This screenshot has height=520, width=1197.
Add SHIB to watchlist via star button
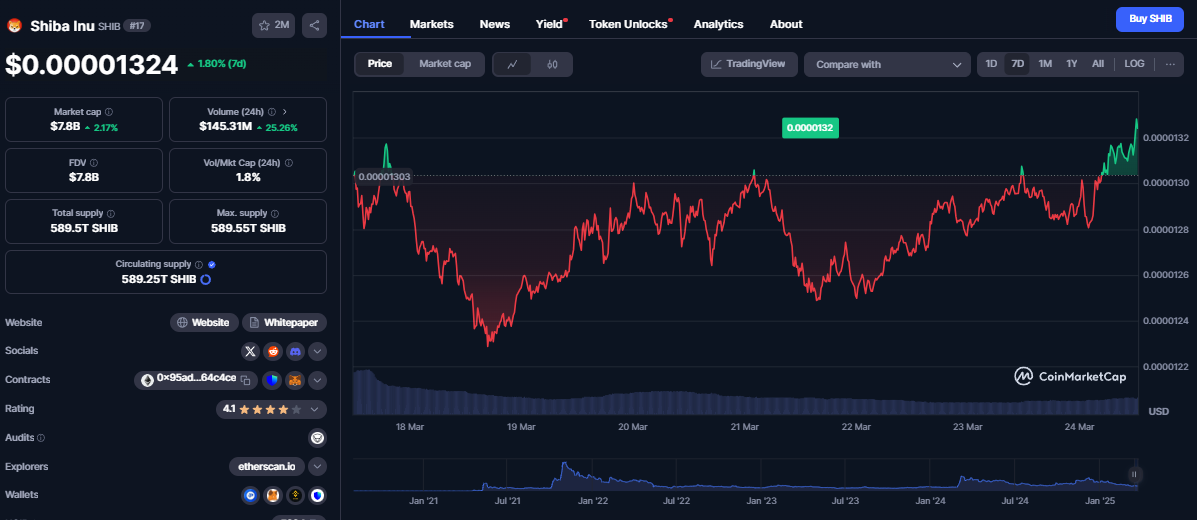pyautogui.click(x=273, y=25)
